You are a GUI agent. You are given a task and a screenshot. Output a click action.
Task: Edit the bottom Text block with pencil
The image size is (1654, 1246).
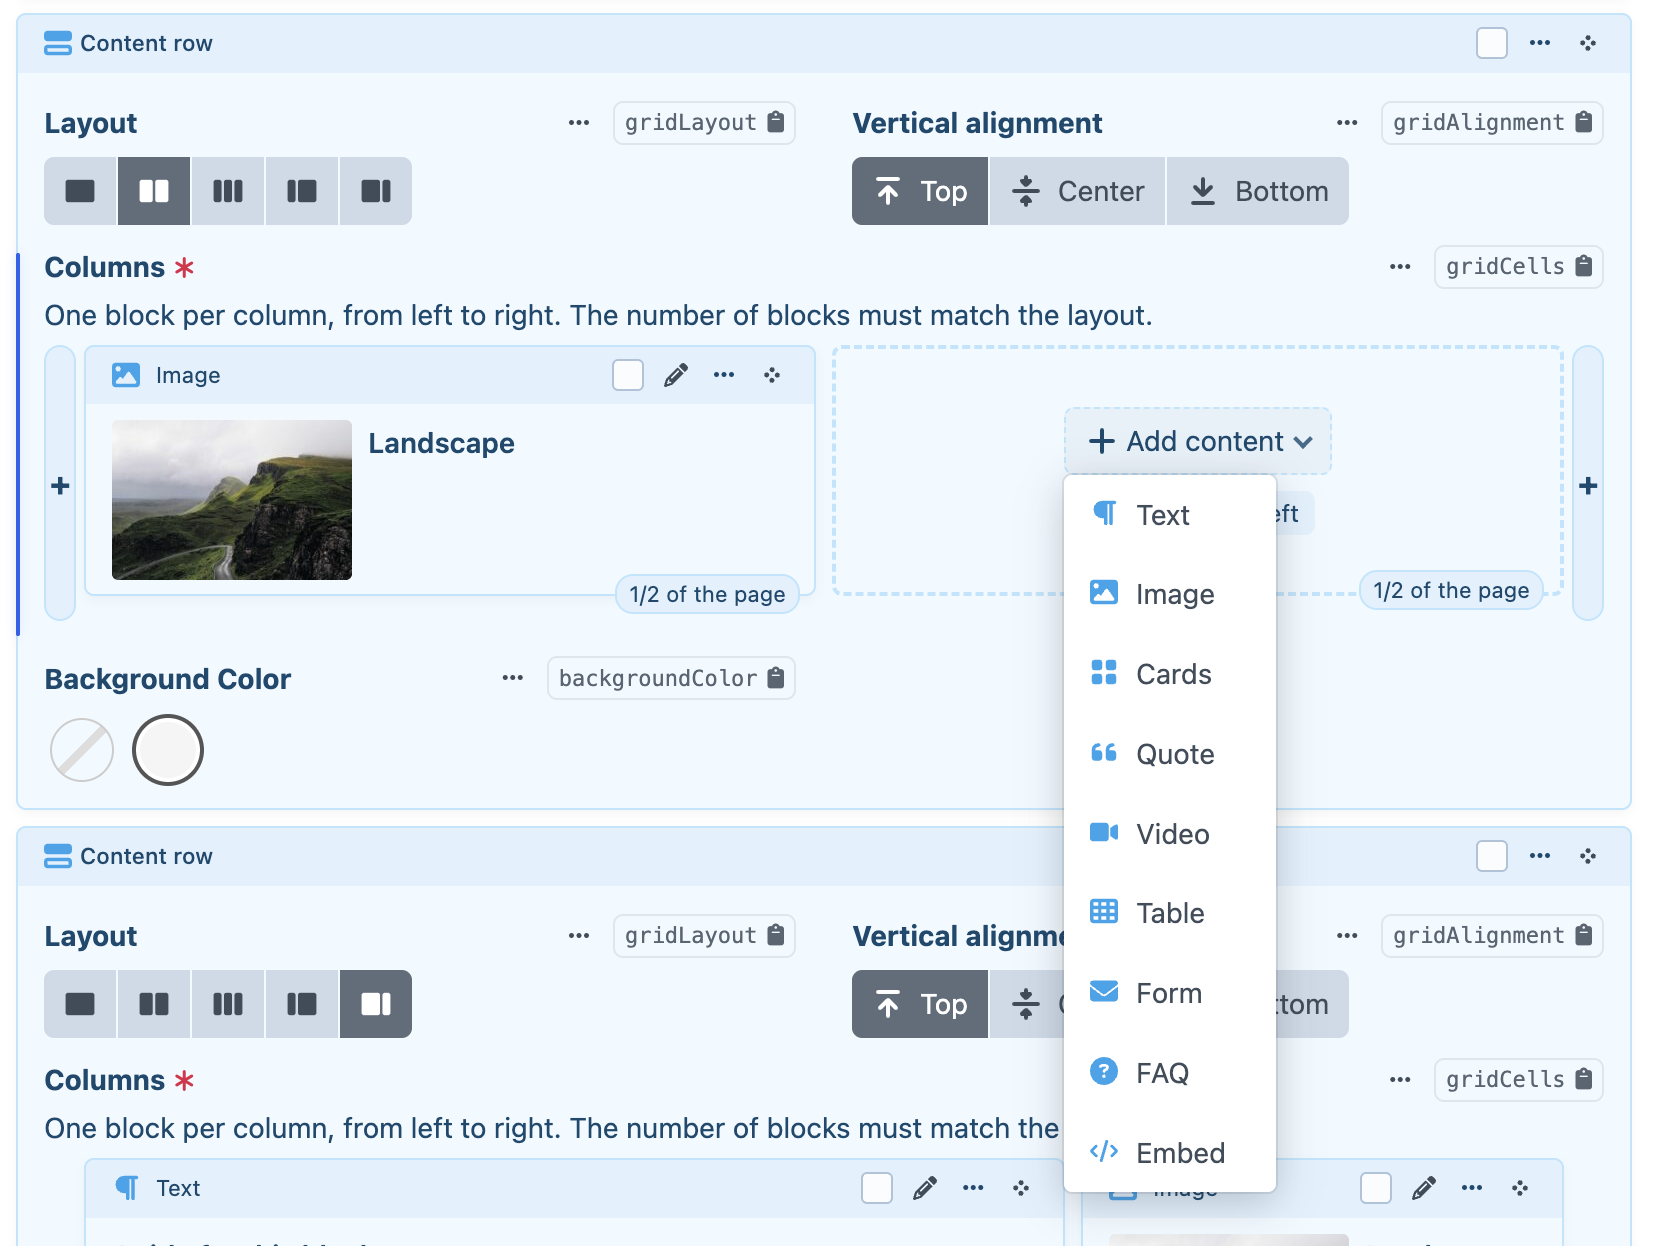click(x=925, y=1188)
